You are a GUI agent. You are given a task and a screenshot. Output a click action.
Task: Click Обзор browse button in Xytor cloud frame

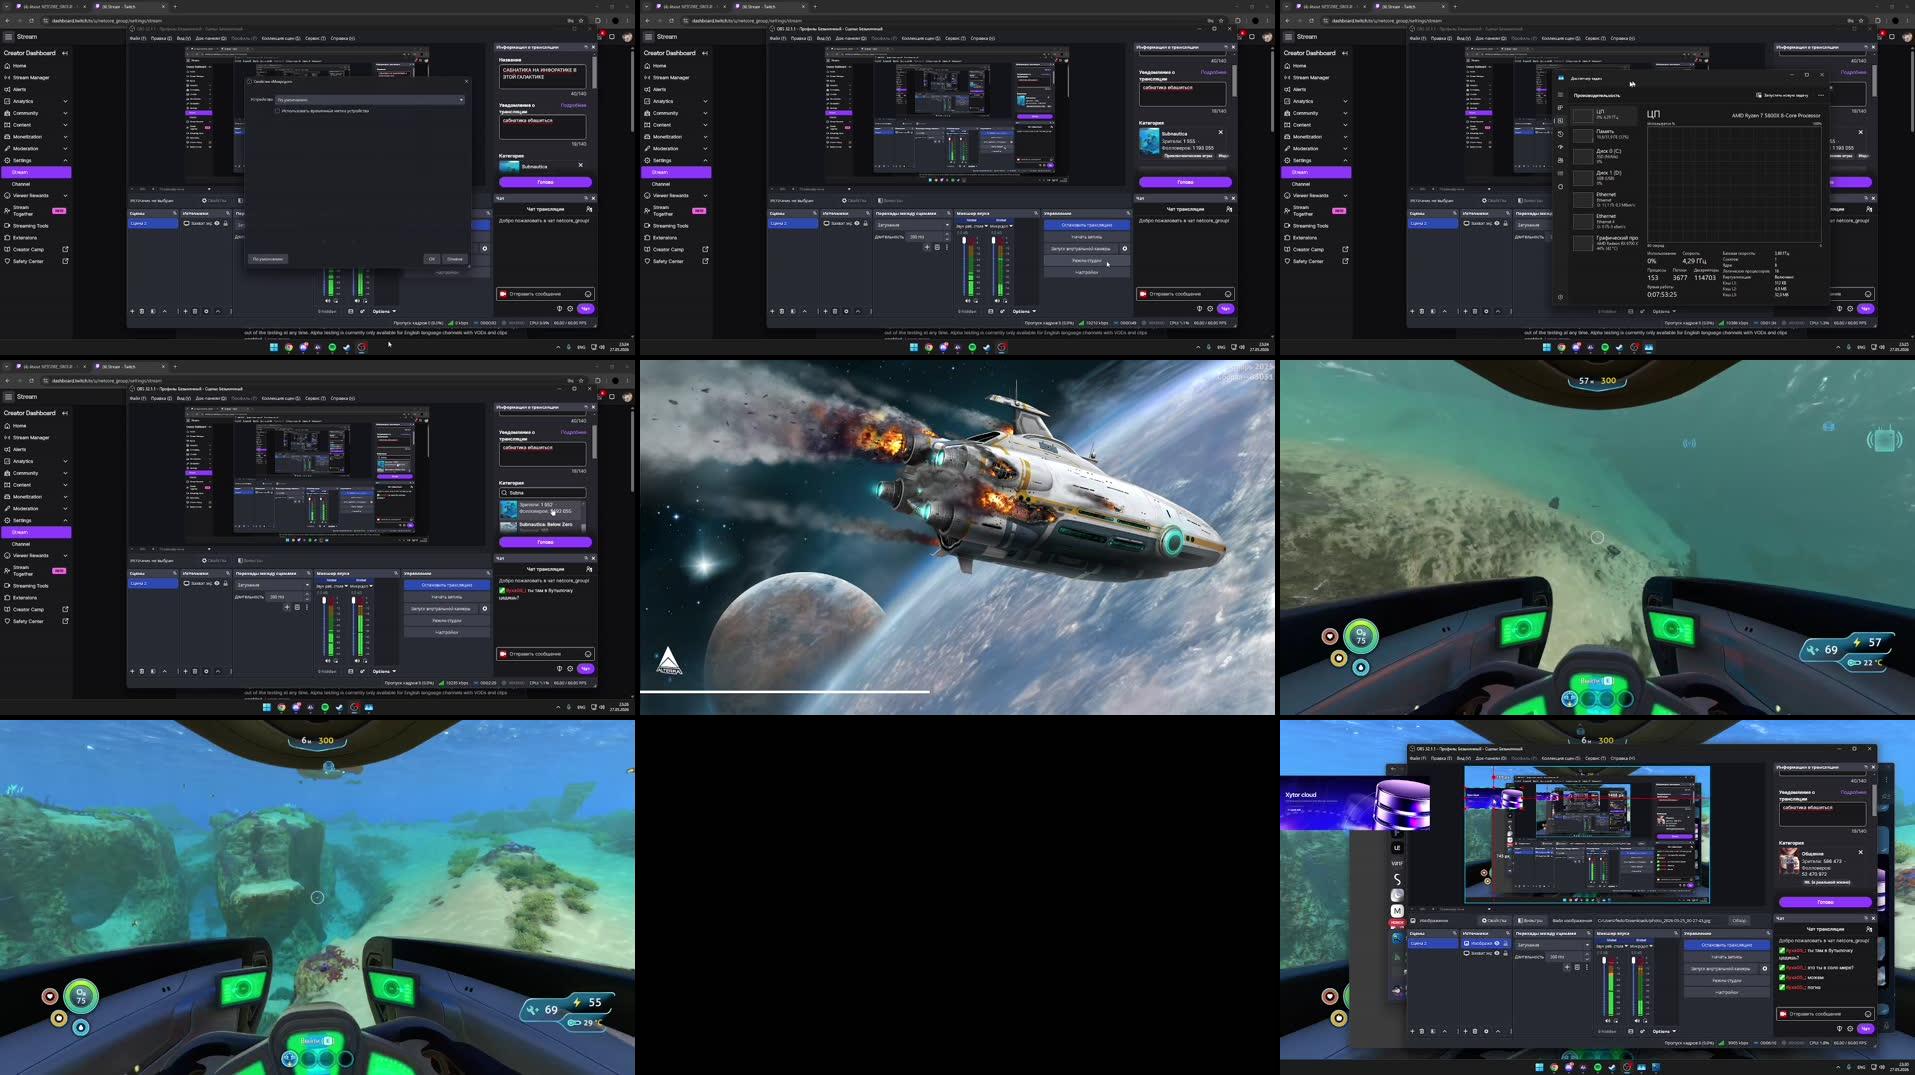(1739, 920)
